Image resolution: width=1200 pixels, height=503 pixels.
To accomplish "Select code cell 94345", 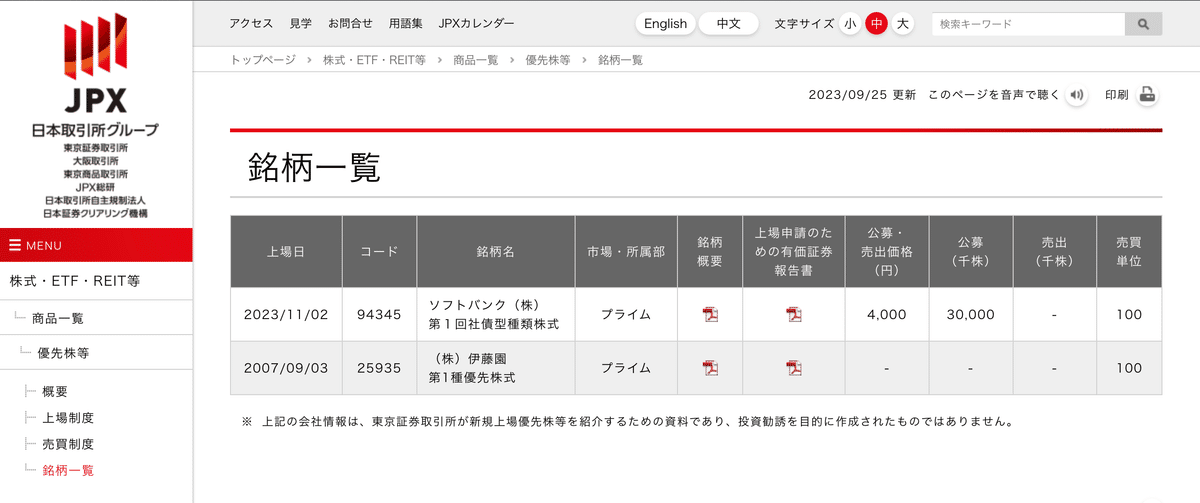I will click(379, 314).
